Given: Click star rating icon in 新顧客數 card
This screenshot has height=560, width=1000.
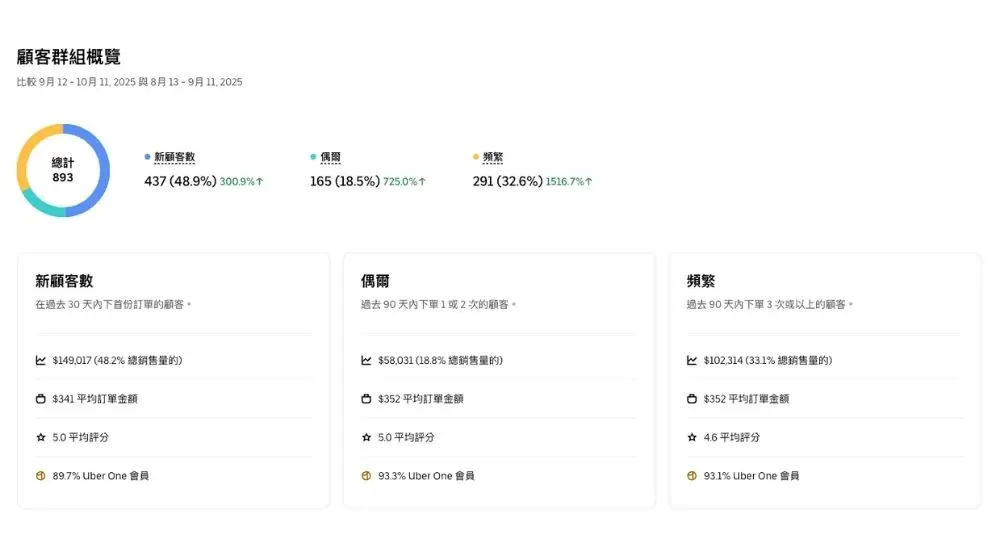Looking at the screenshot, I should click(41, 437).
